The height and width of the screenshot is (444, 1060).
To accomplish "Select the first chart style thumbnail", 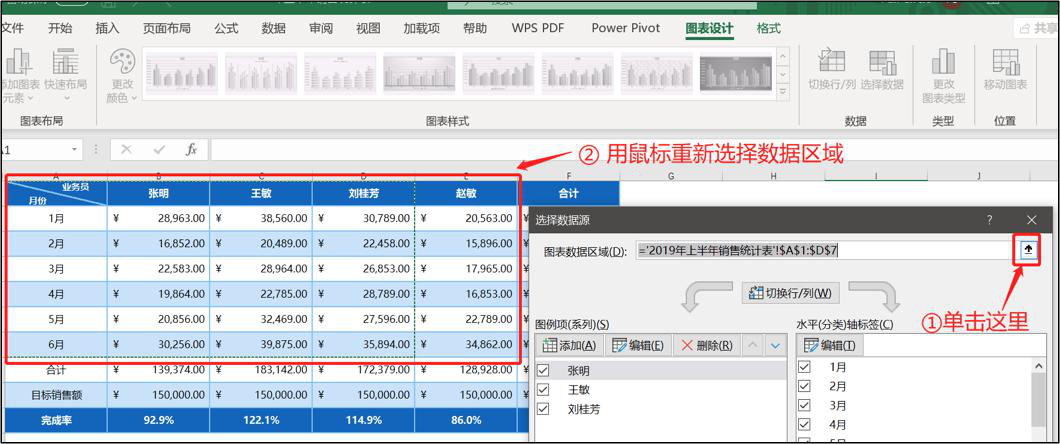I will [x=181, y=74].
